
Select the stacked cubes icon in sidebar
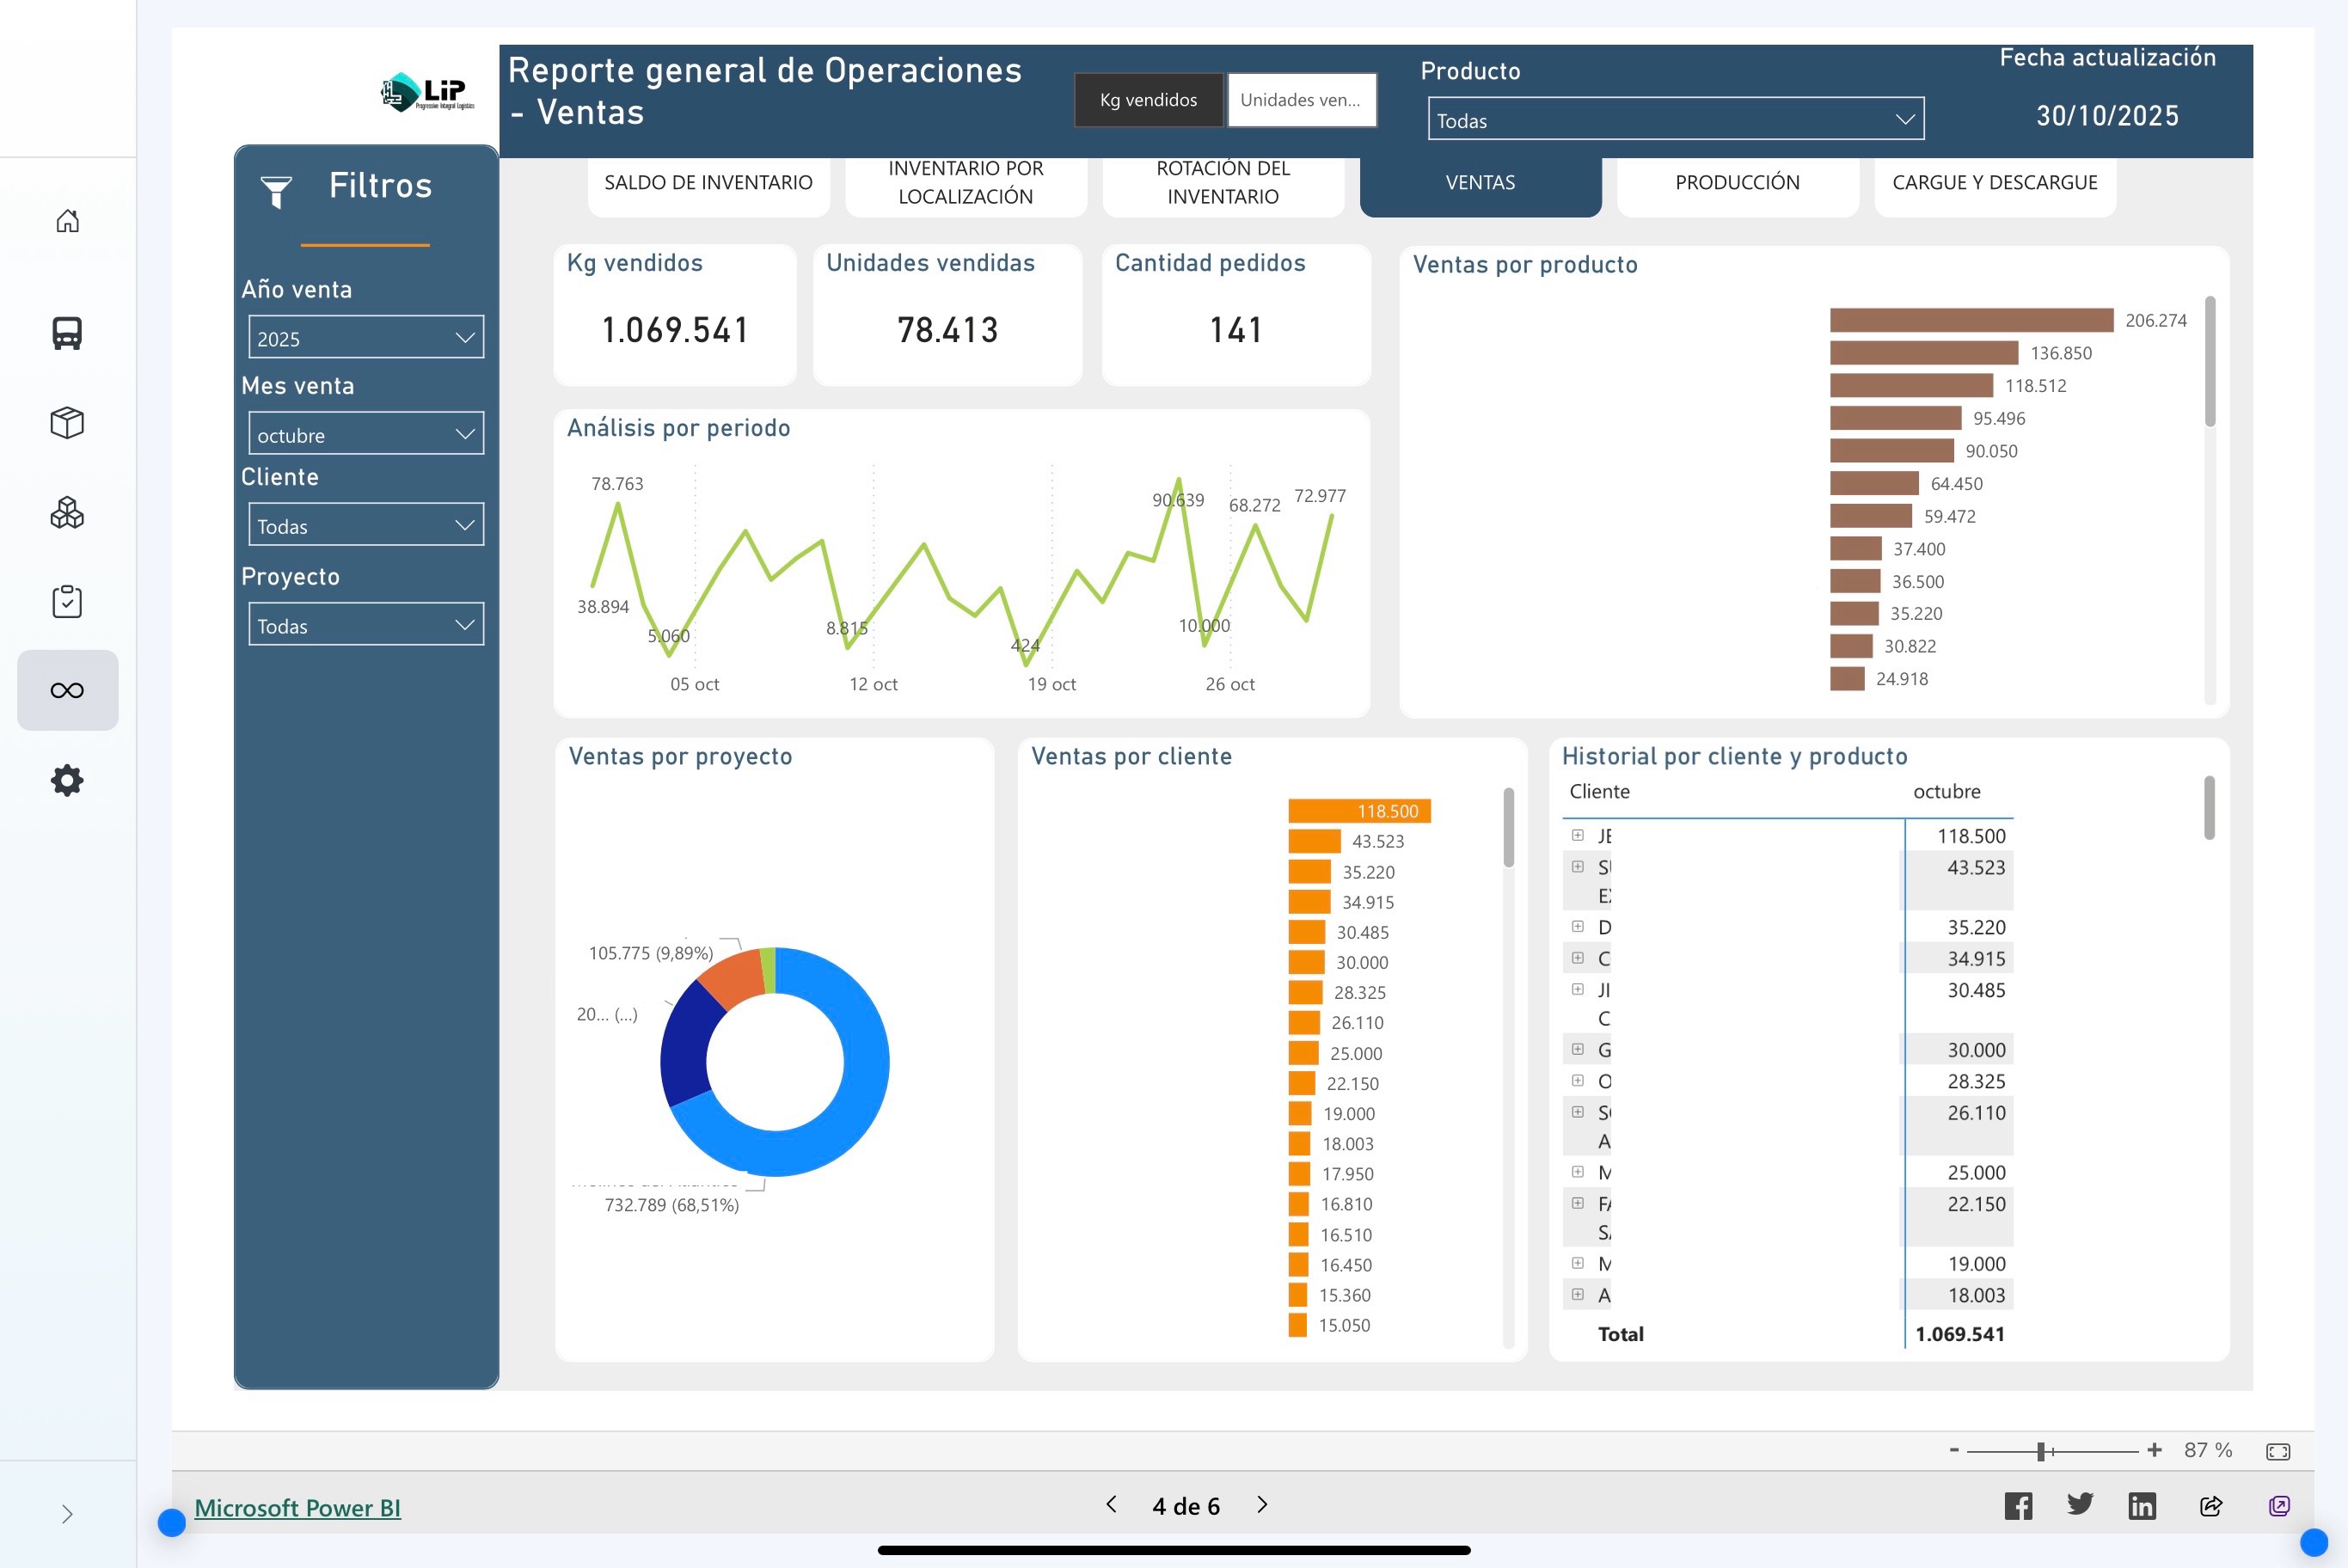tap(66, 512)
